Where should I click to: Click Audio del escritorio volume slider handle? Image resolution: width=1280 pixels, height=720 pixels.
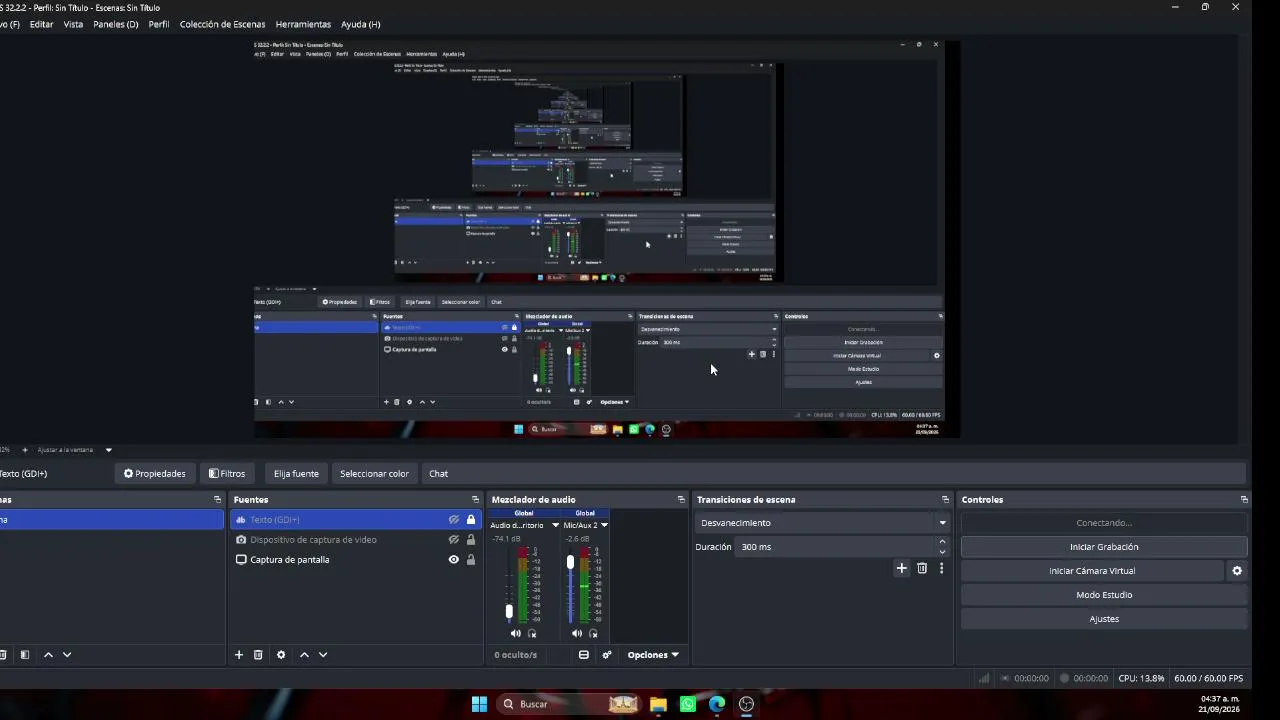point(509,611)
